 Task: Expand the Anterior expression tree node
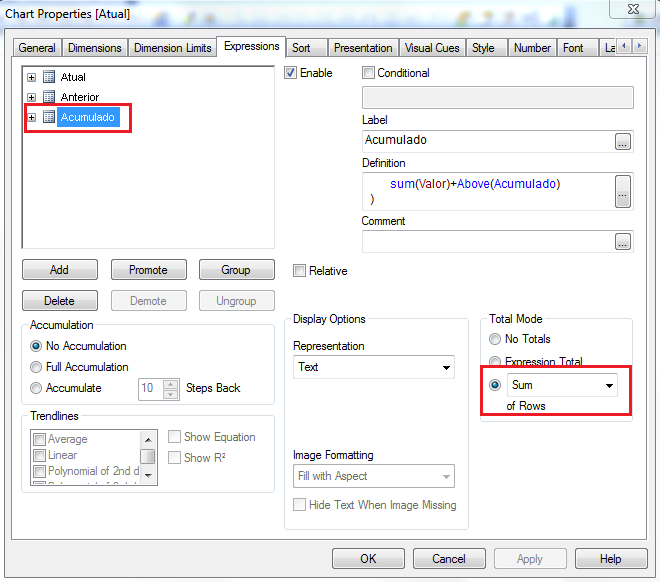tap(32, 97)
